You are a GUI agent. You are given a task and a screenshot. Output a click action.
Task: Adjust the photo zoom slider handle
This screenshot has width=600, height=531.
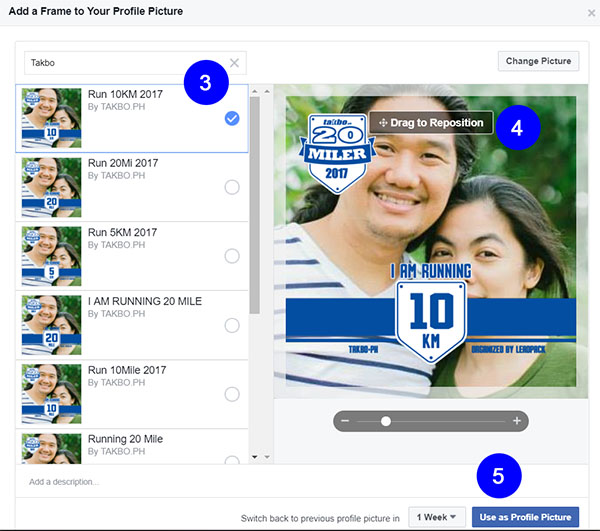pyautogui.click(x=385, y=421)
